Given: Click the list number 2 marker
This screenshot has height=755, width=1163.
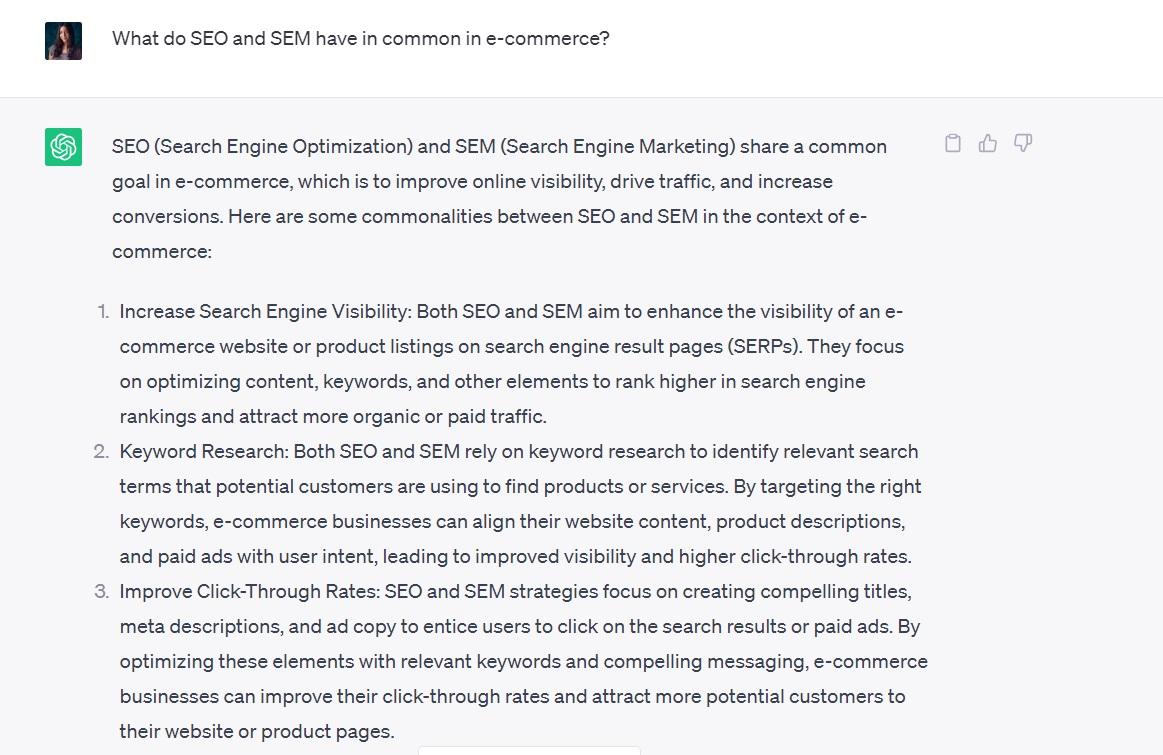Looking at the screenshot, I should [102, 451].
